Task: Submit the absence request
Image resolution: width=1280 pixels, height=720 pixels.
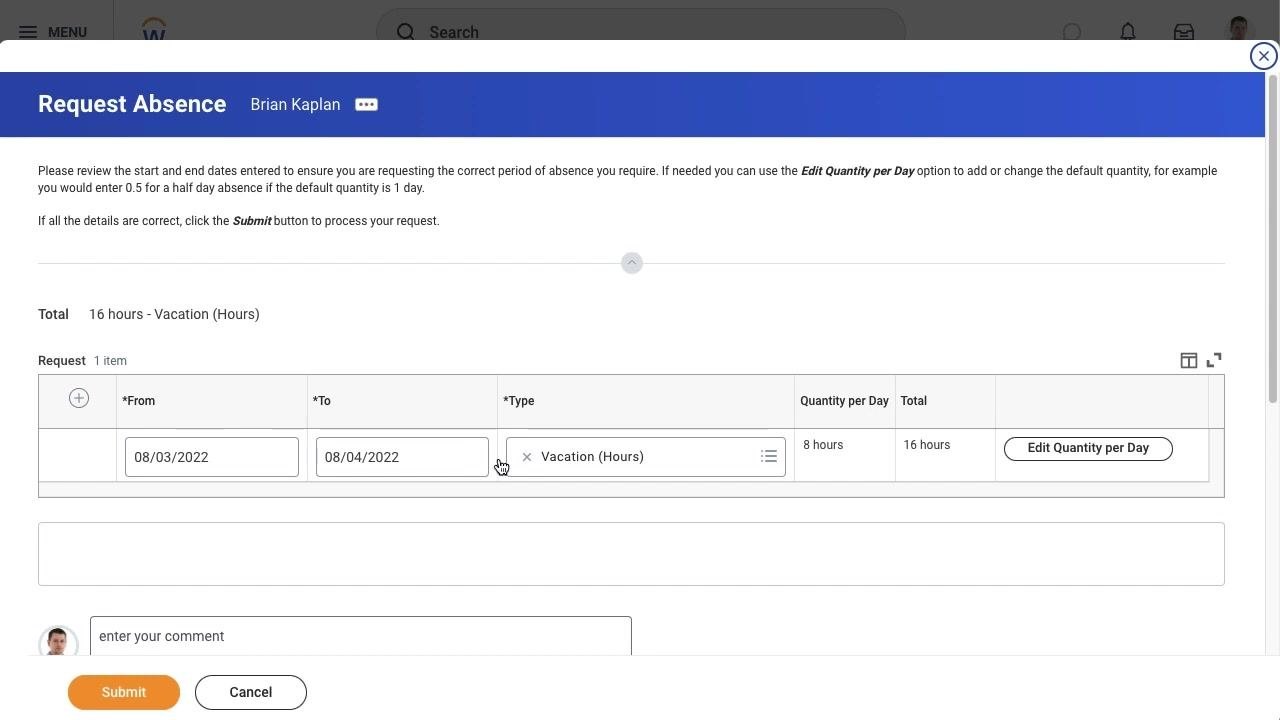Action: coord(124,692)
